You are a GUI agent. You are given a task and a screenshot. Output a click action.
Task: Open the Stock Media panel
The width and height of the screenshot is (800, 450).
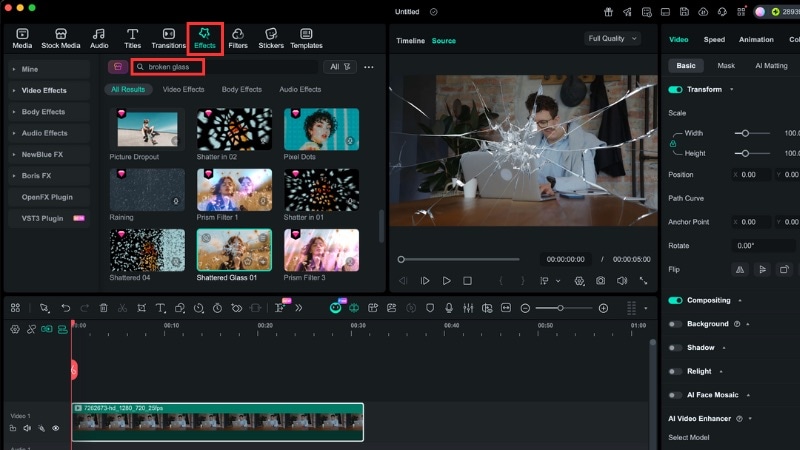pos(61,39)
